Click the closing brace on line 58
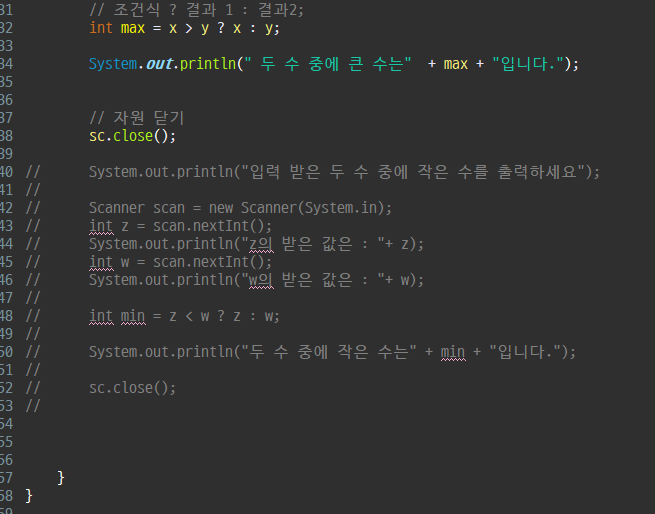The height and width of the screenshot is (514, 655). pos(29,496)
